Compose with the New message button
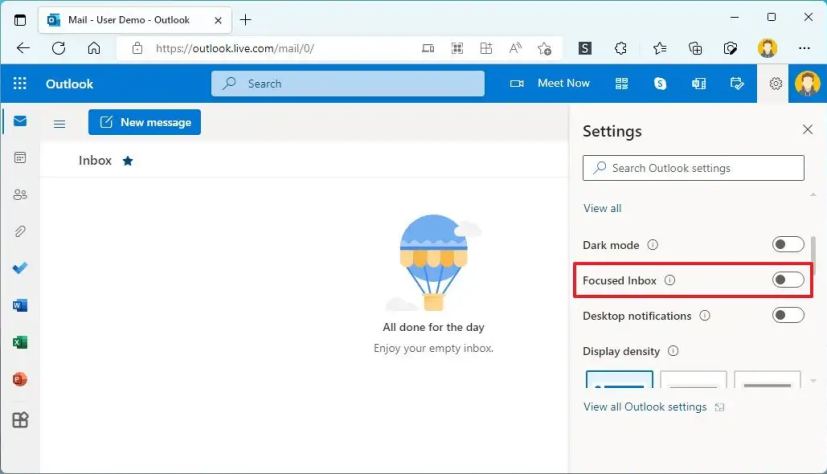827x474 pixels. pos(145,122)
